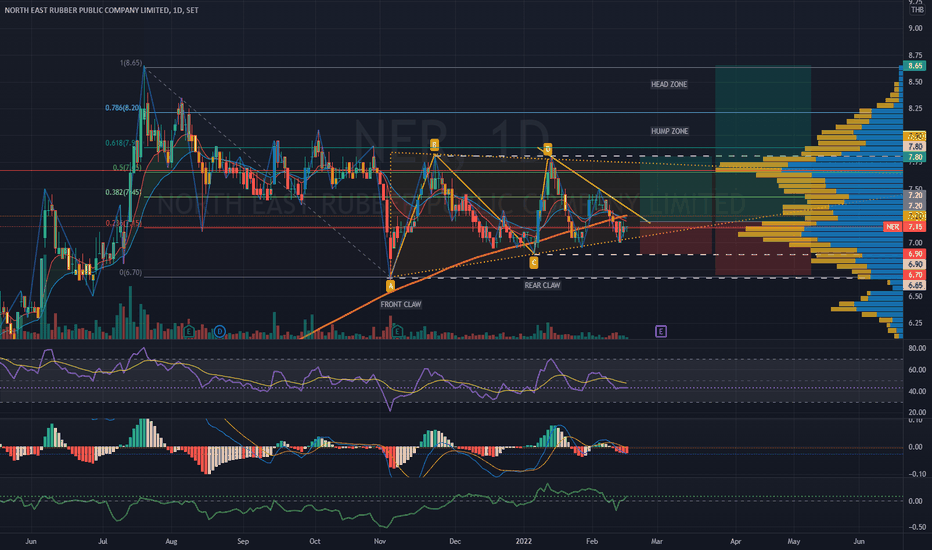Click the Fibonacci 0(6.70) level label
Screen dimensions: 932x550
[131, 272]
